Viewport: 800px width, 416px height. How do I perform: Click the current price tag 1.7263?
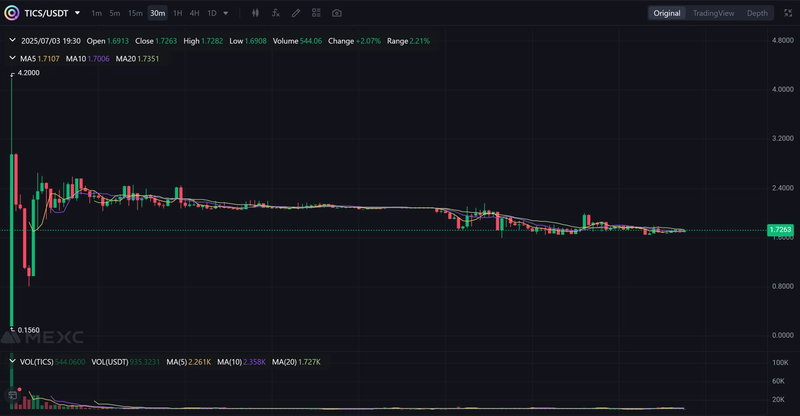780,230
